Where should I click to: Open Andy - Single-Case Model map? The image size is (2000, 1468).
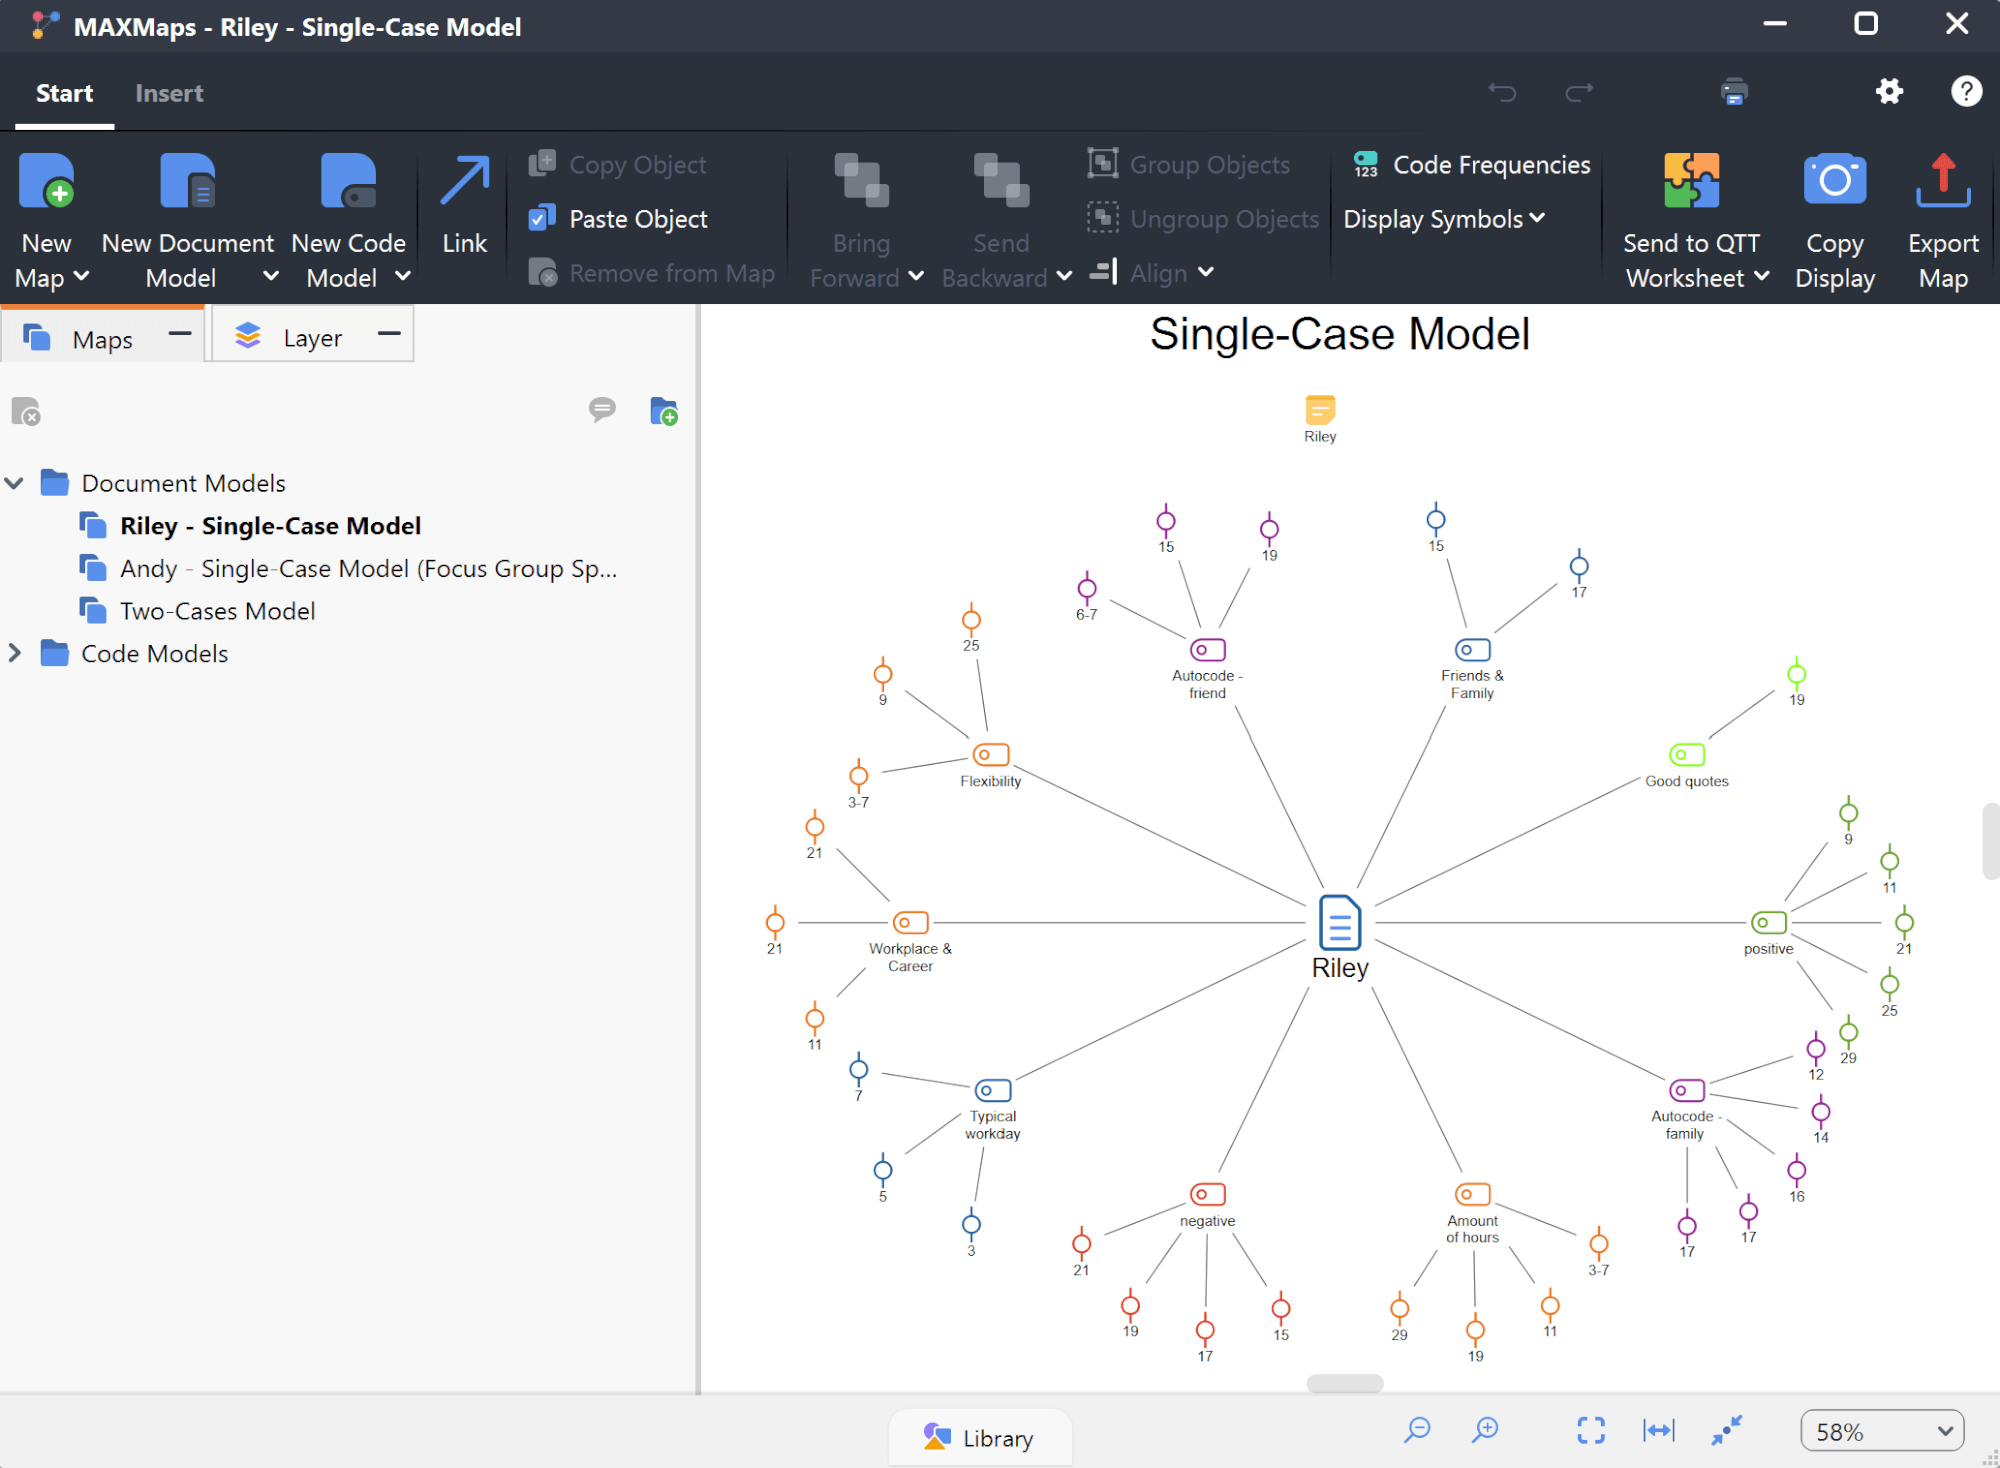point(368,568)
